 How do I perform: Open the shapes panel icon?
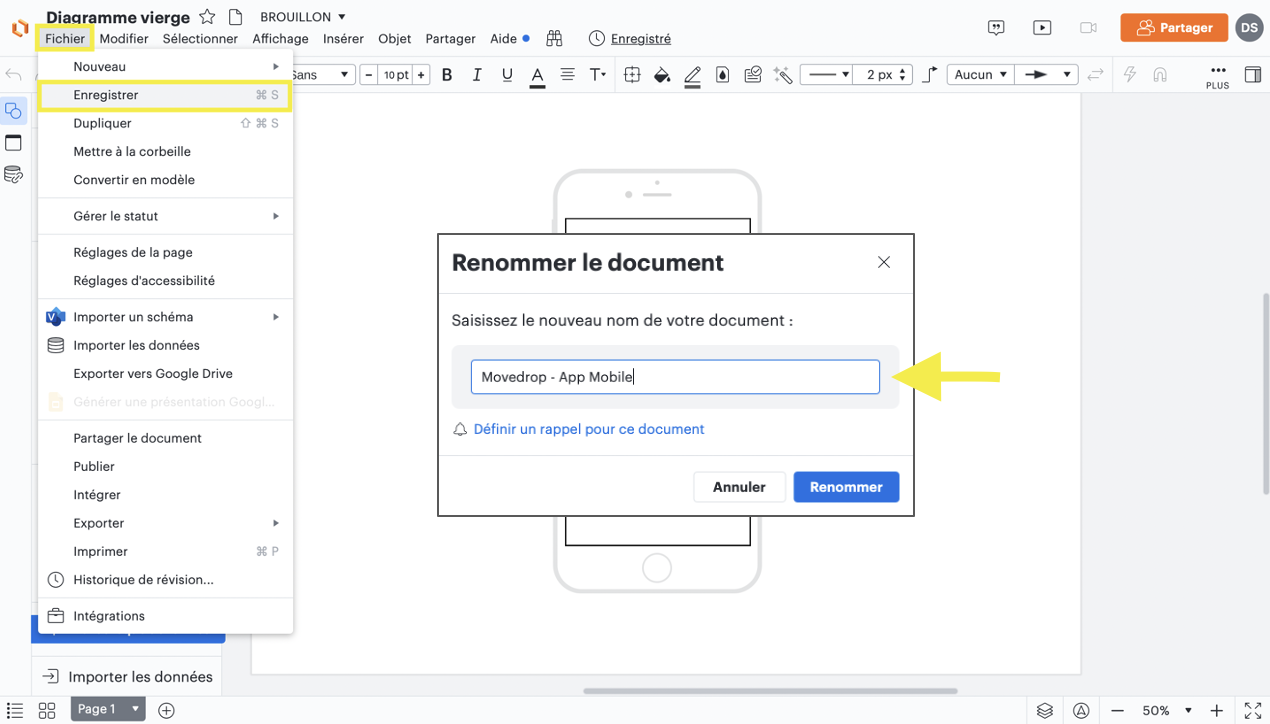[13, 111]
